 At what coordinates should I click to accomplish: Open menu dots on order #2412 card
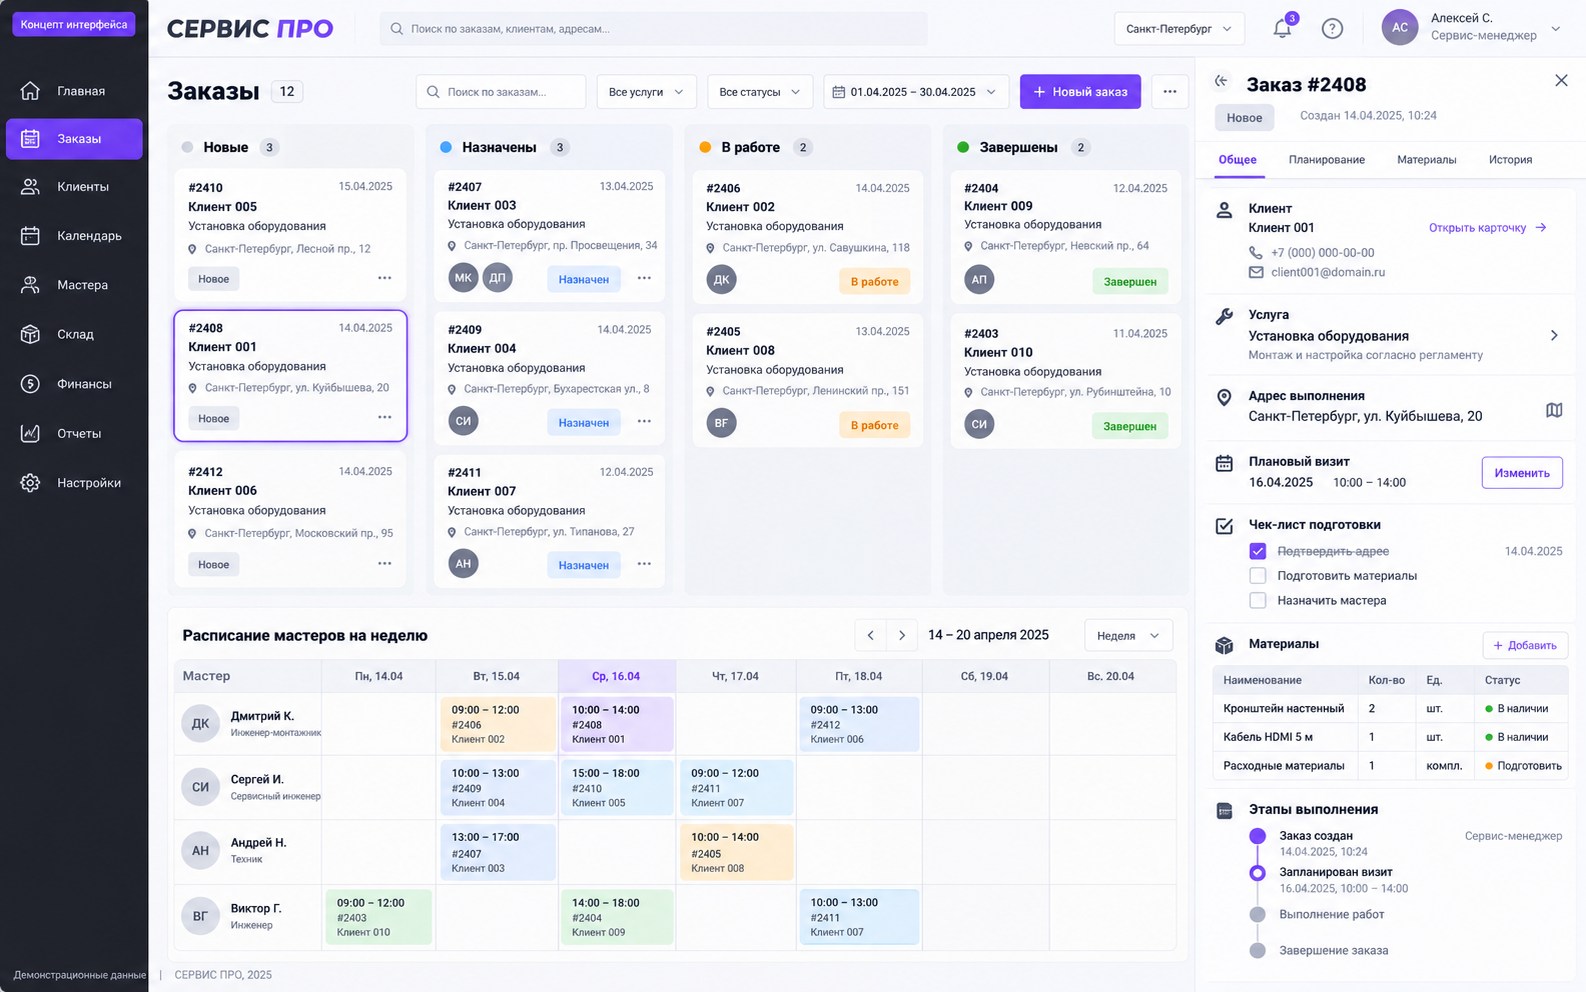point(385,564)
